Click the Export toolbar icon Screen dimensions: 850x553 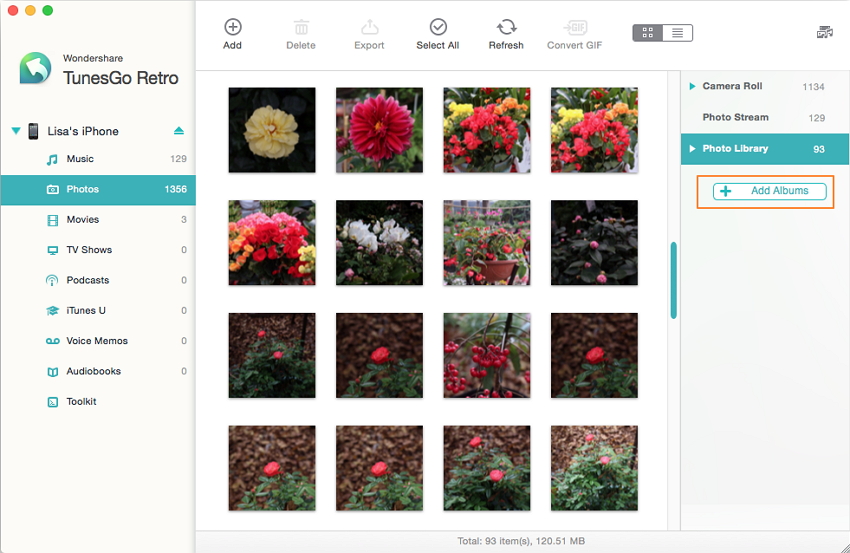(x=369, y=28)
